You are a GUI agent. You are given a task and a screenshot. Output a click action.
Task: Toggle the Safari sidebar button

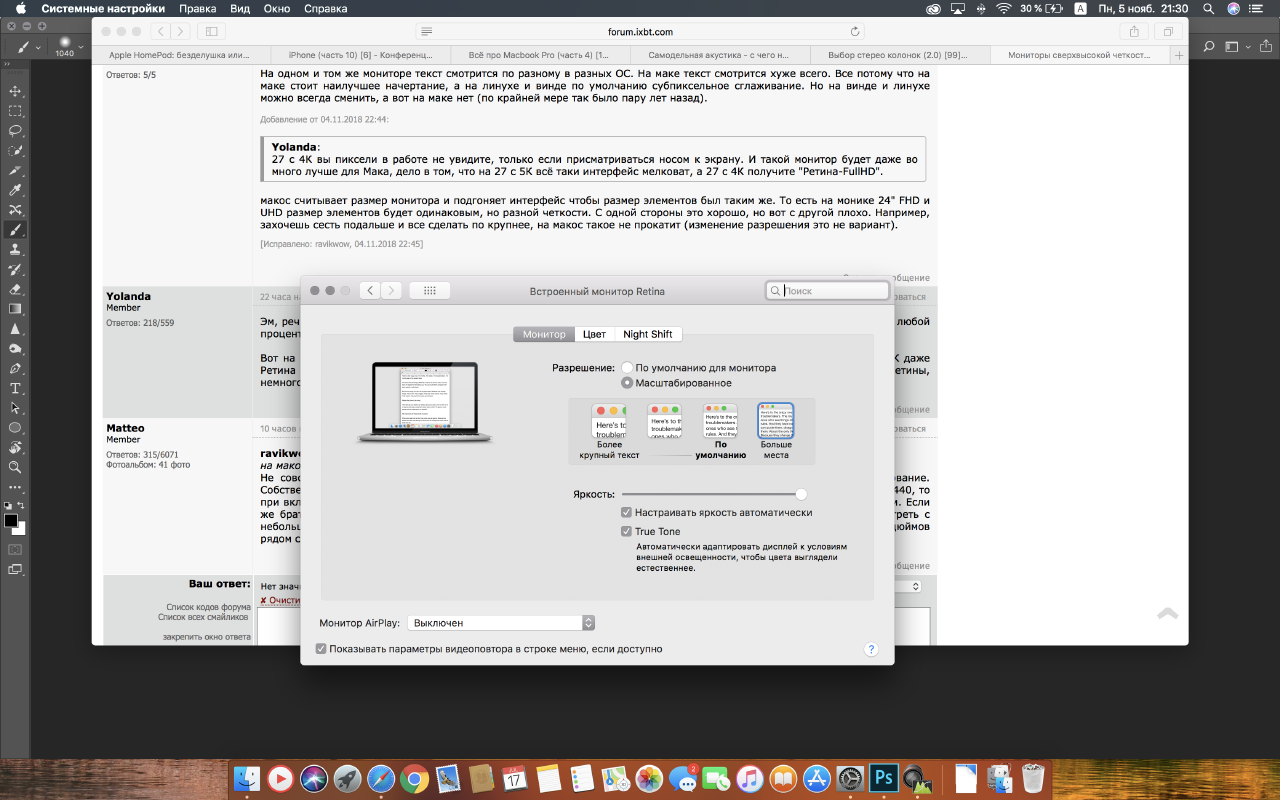[211, 32]
